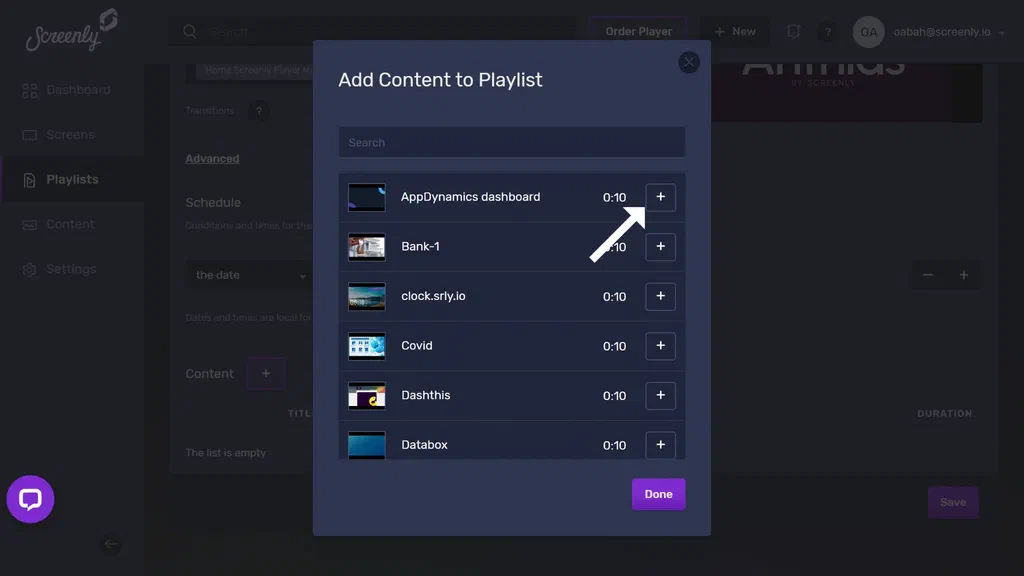Open the AppDynamics dashboard thumbnail

(x=366, y=197)
